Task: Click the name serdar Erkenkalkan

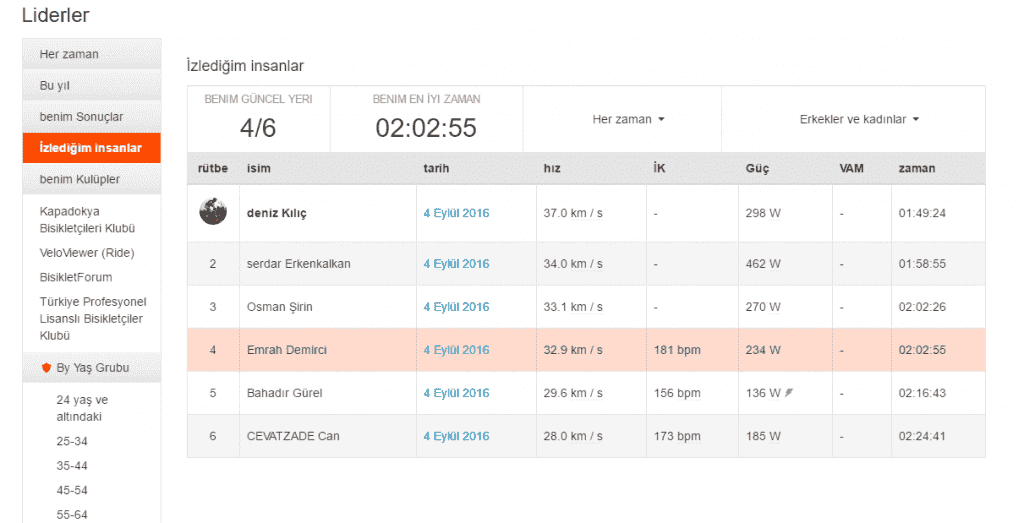Action: coord(298,264)
